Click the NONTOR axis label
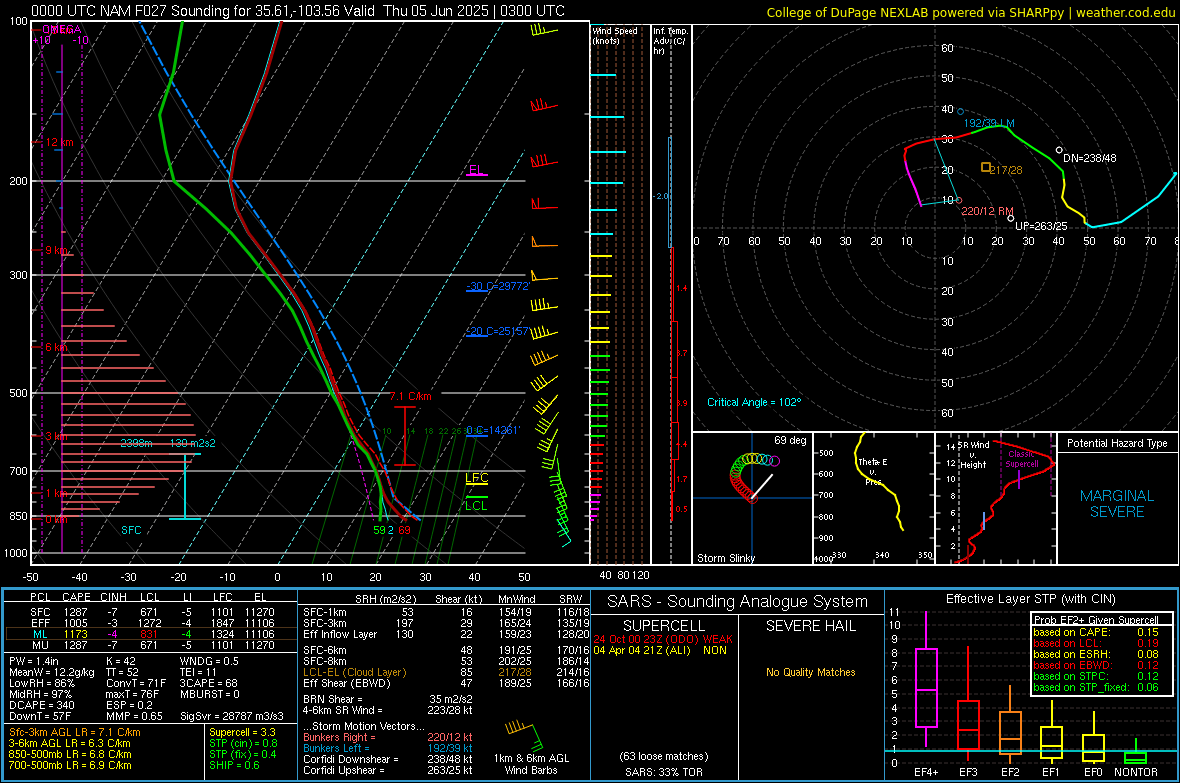1180x783 pixels. click(x=1136, y=772)
